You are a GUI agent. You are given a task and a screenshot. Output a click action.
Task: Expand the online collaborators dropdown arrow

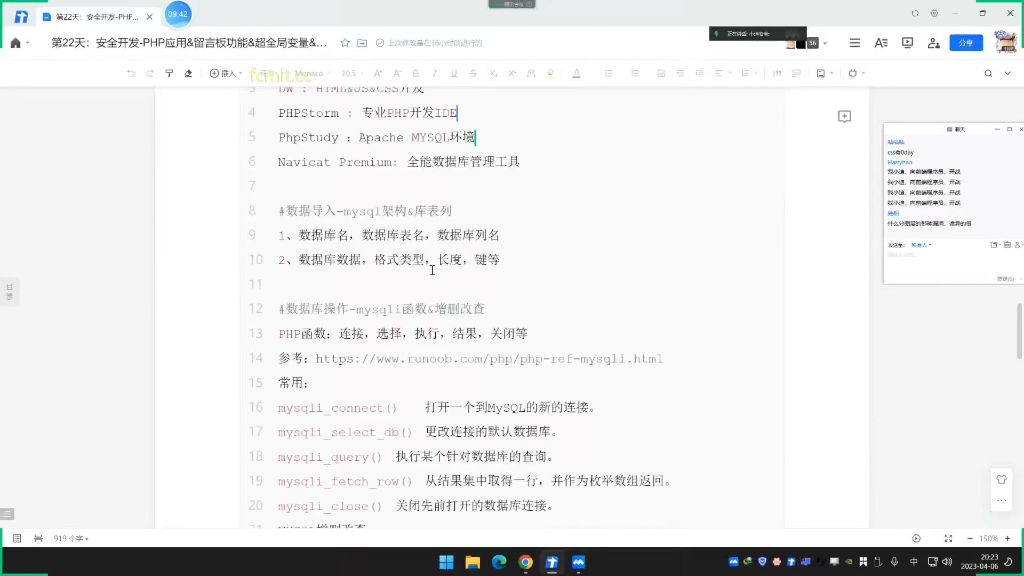(825, 43)
